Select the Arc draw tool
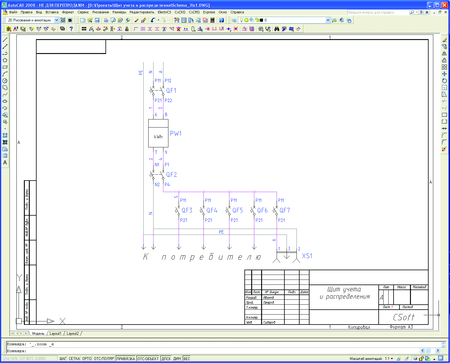Image resolution: width=450 pixels, height=363 pixels. click(x=5, y=74)
